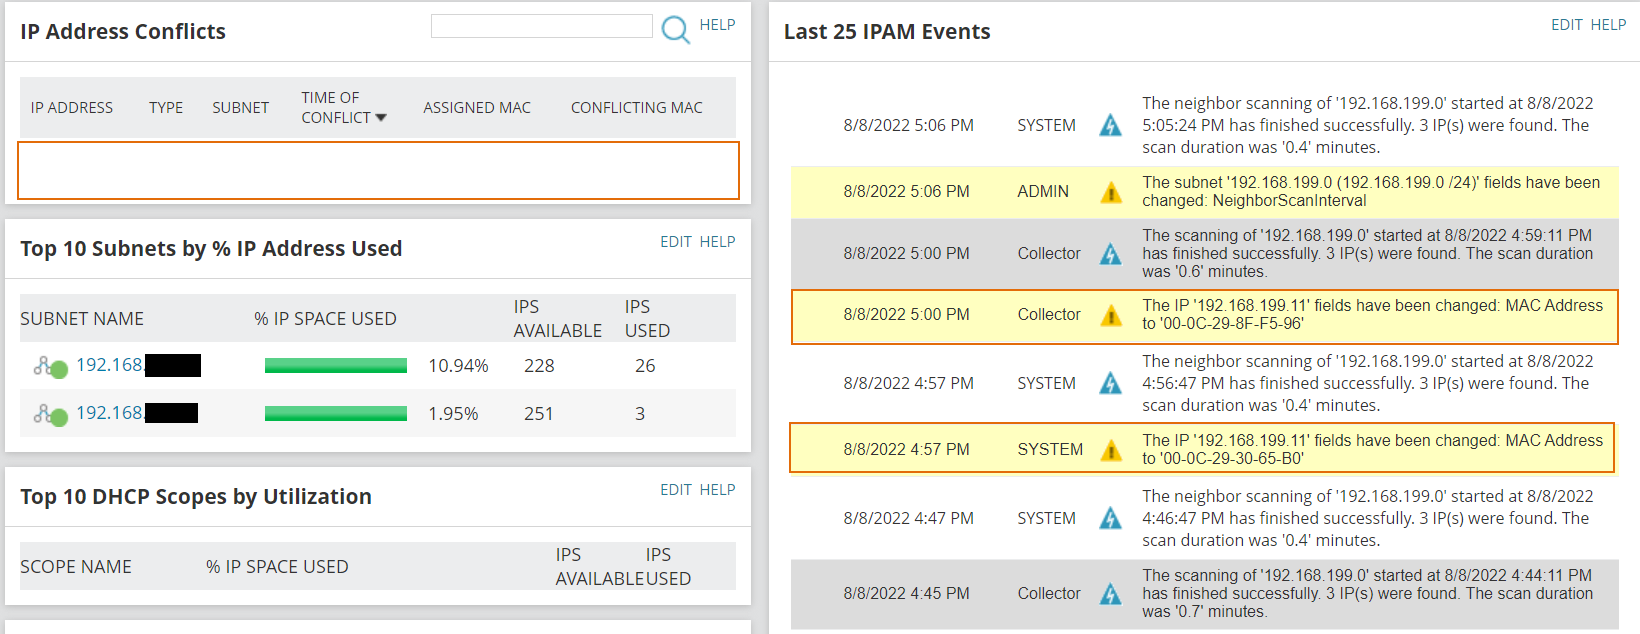This screenshot has height=634, width=1640.
Task: Open the subnet link with 10.94% usage
Action: pos(138,365)
